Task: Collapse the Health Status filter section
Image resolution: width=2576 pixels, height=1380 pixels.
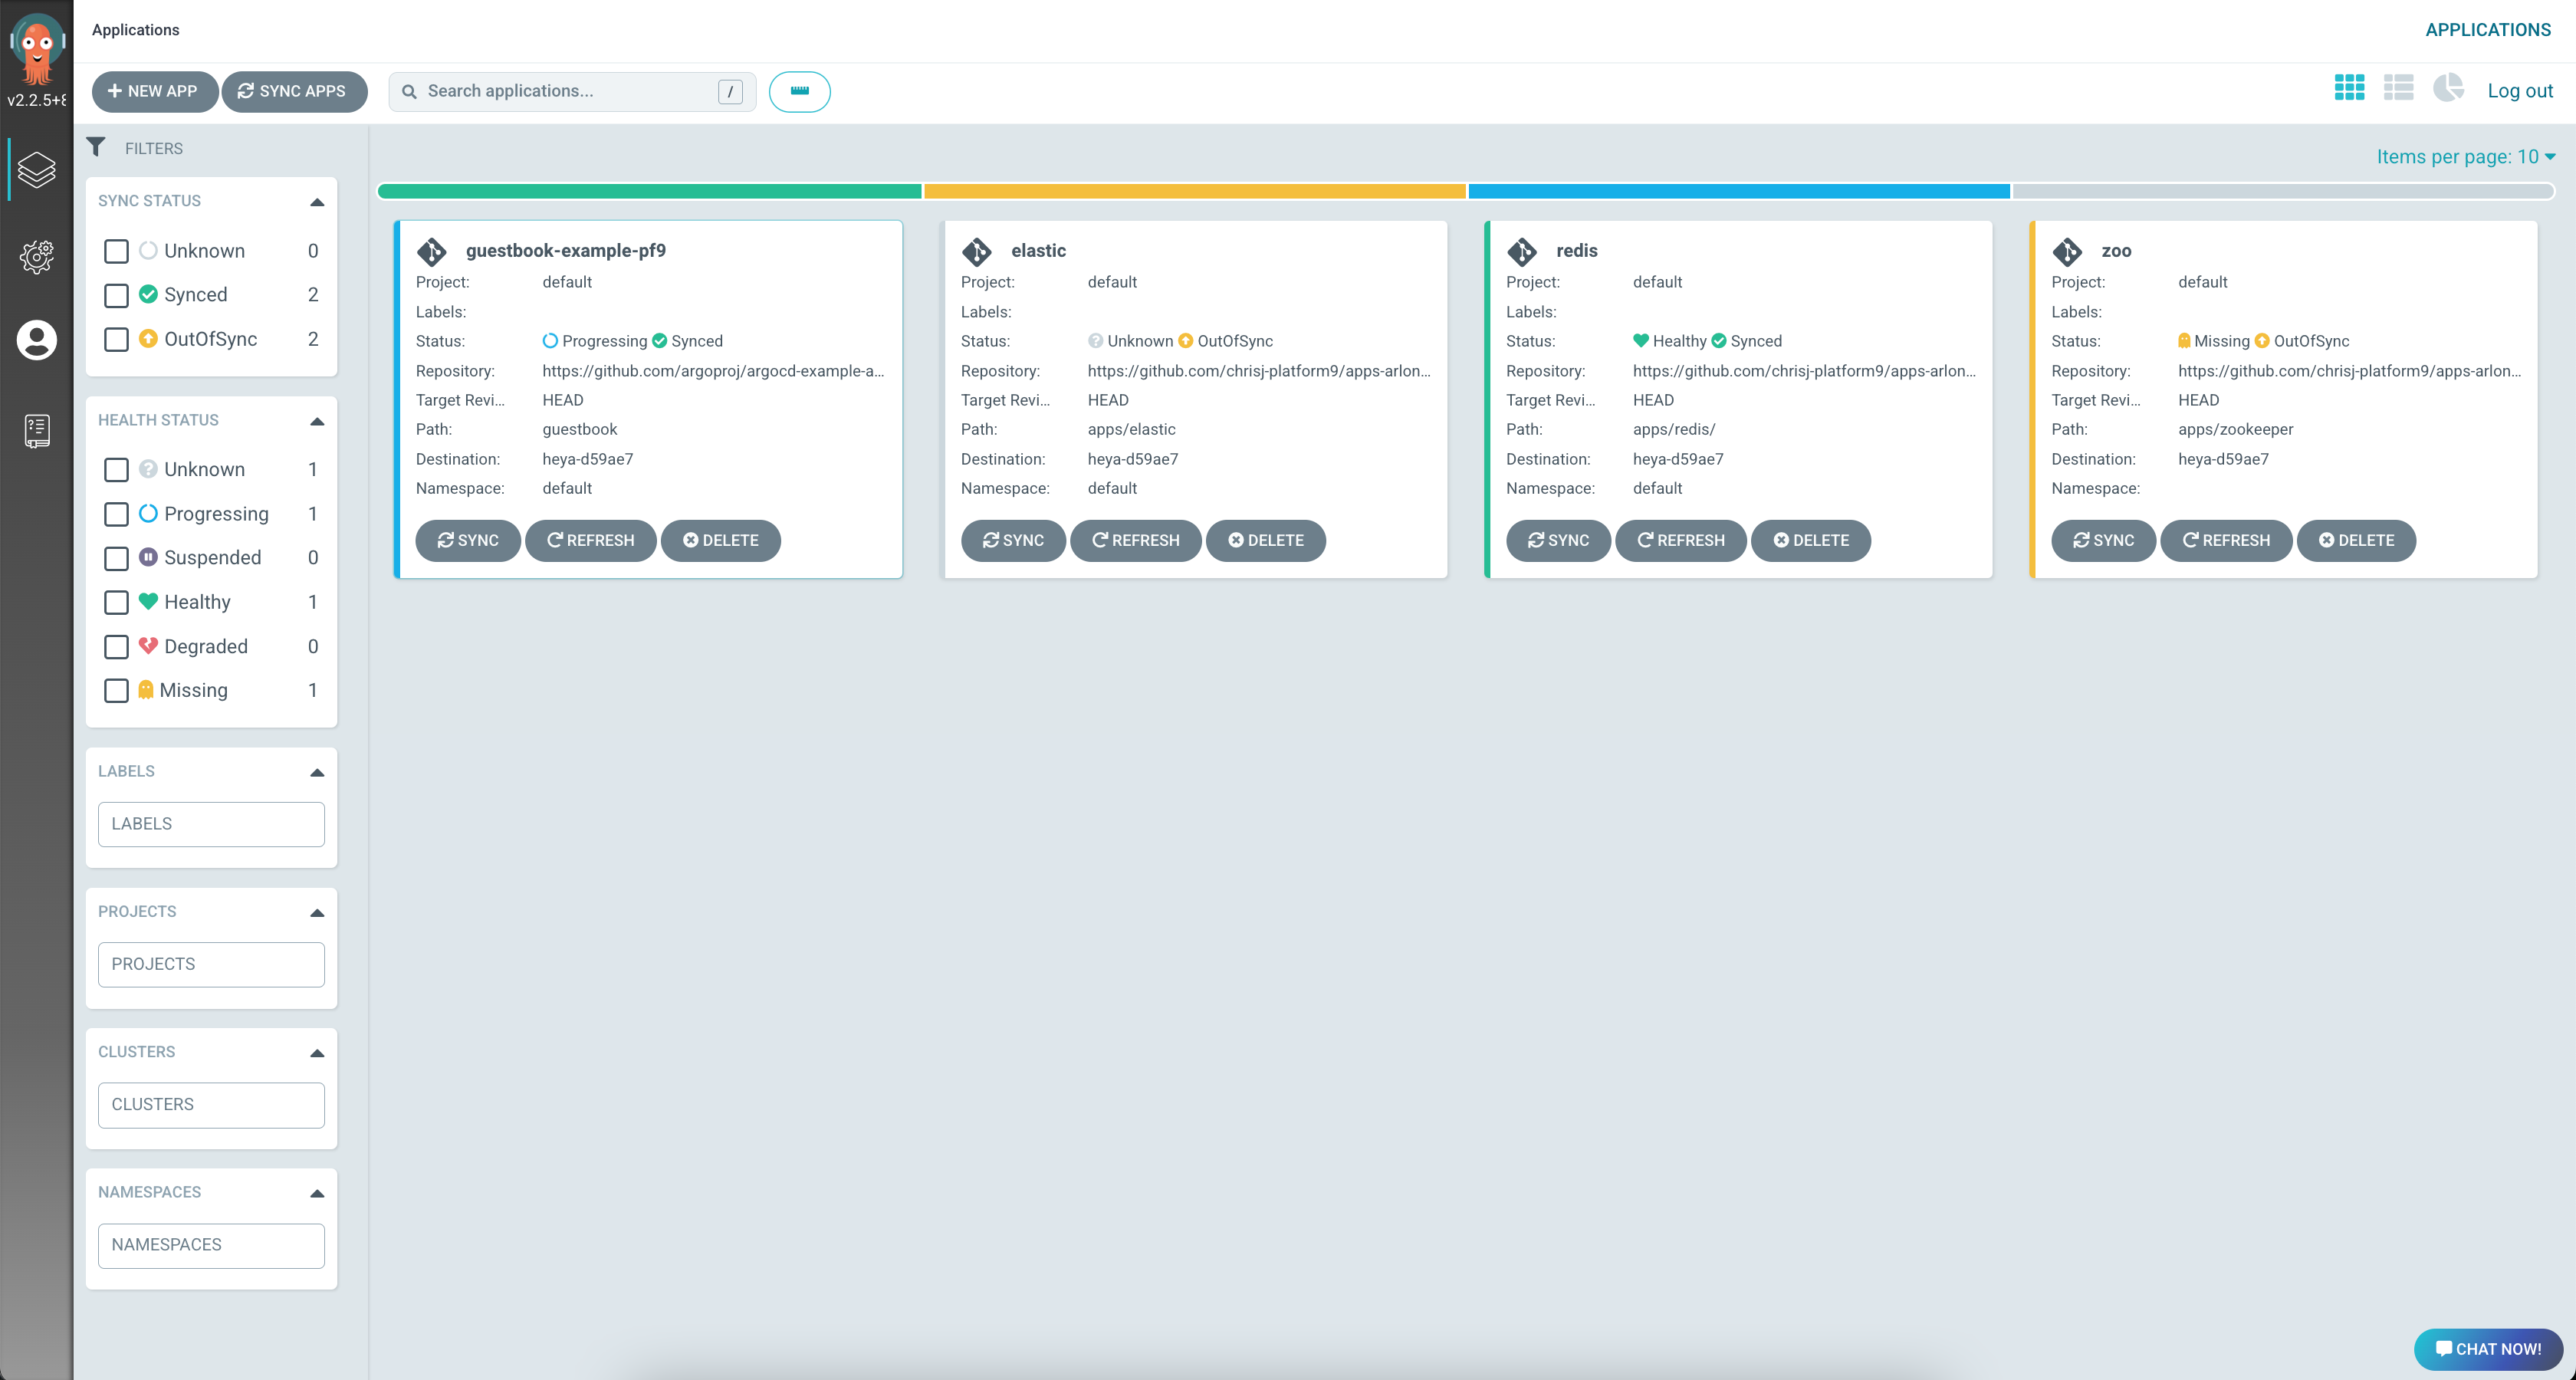Action: pos(317,421)
